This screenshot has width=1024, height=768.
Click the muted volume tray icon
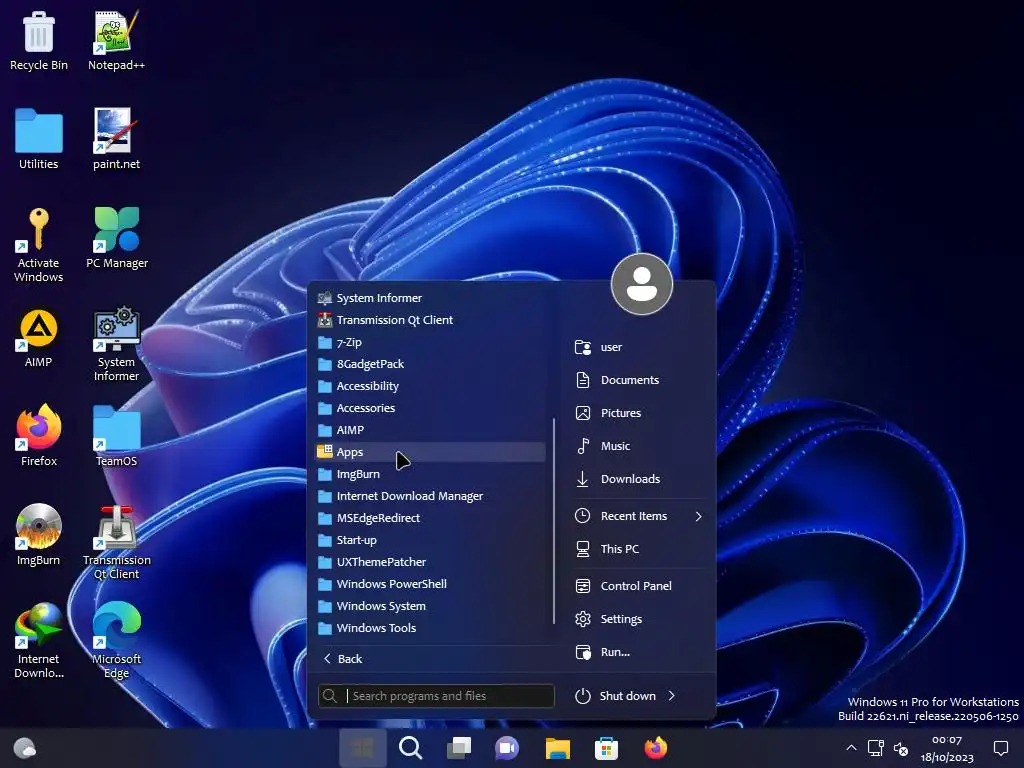[x=901, y=748]
